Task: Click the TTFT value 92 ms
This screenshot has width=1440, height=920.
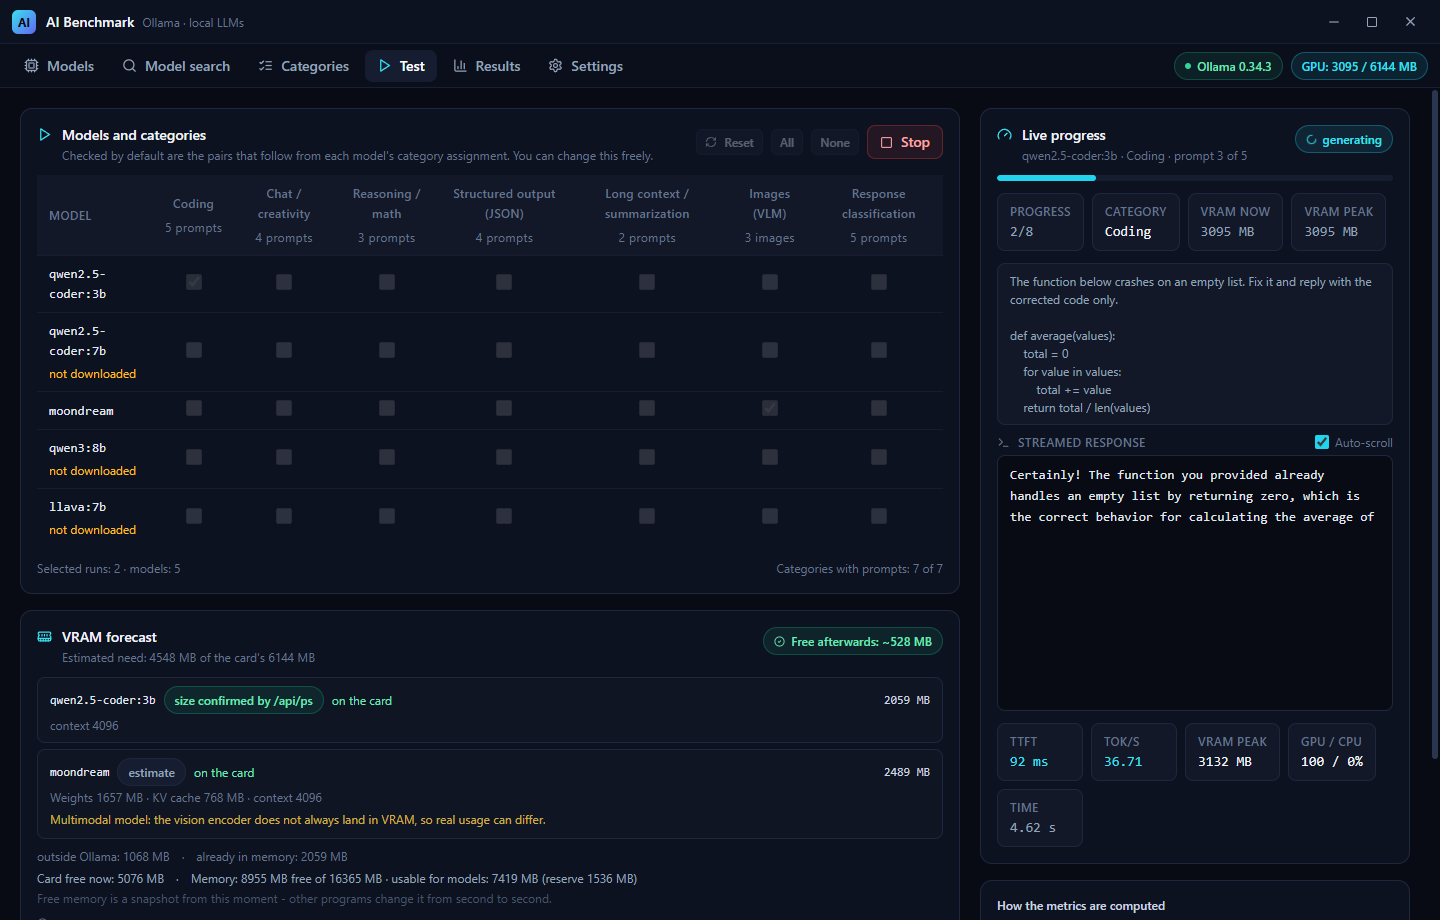Action: point(1029,762)
